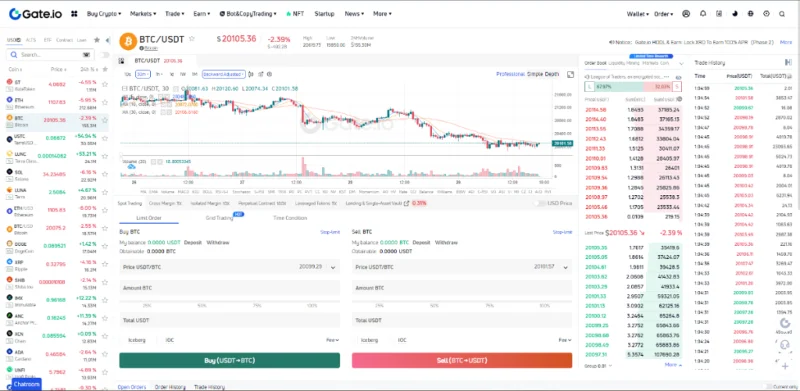Switch dark mode with the moon icon
The height and width of the screenshot is (391, 800).
coord(735,14)
